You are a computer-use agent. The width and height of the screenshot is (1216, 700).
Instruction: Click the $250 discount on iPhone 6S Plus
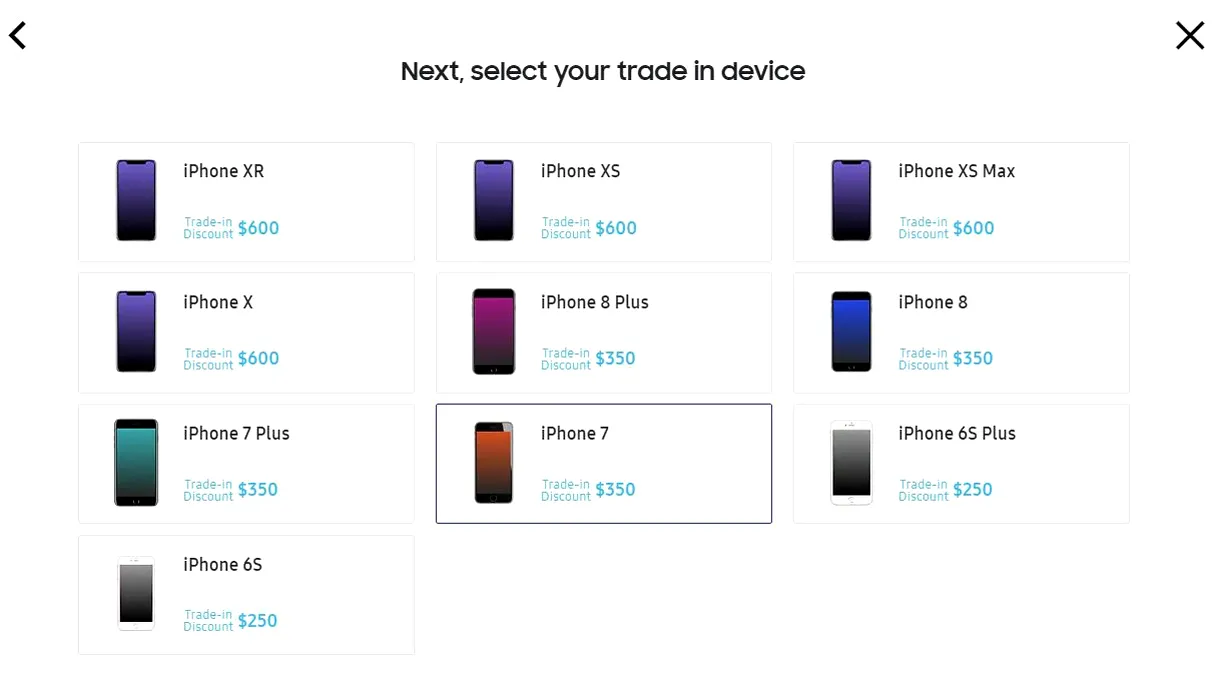pos(973,490)
